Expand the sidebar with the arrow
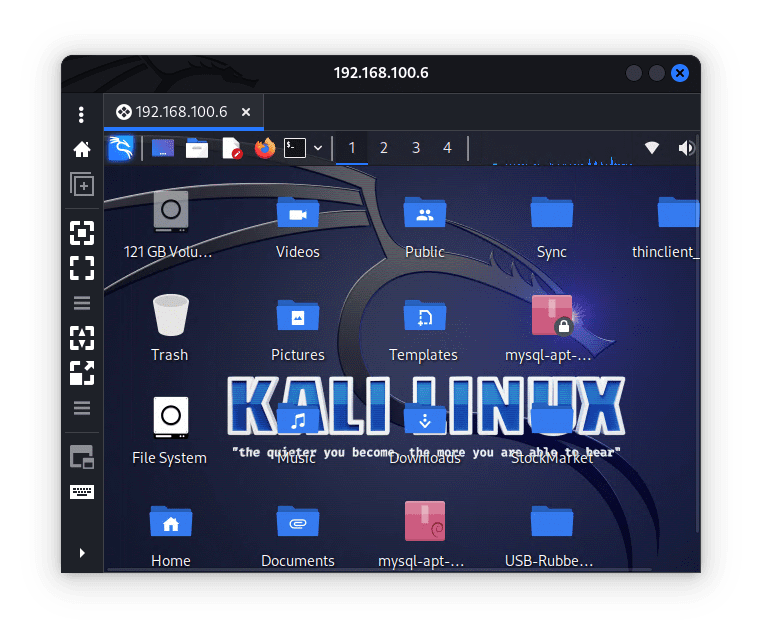 (x=82, y=553)
